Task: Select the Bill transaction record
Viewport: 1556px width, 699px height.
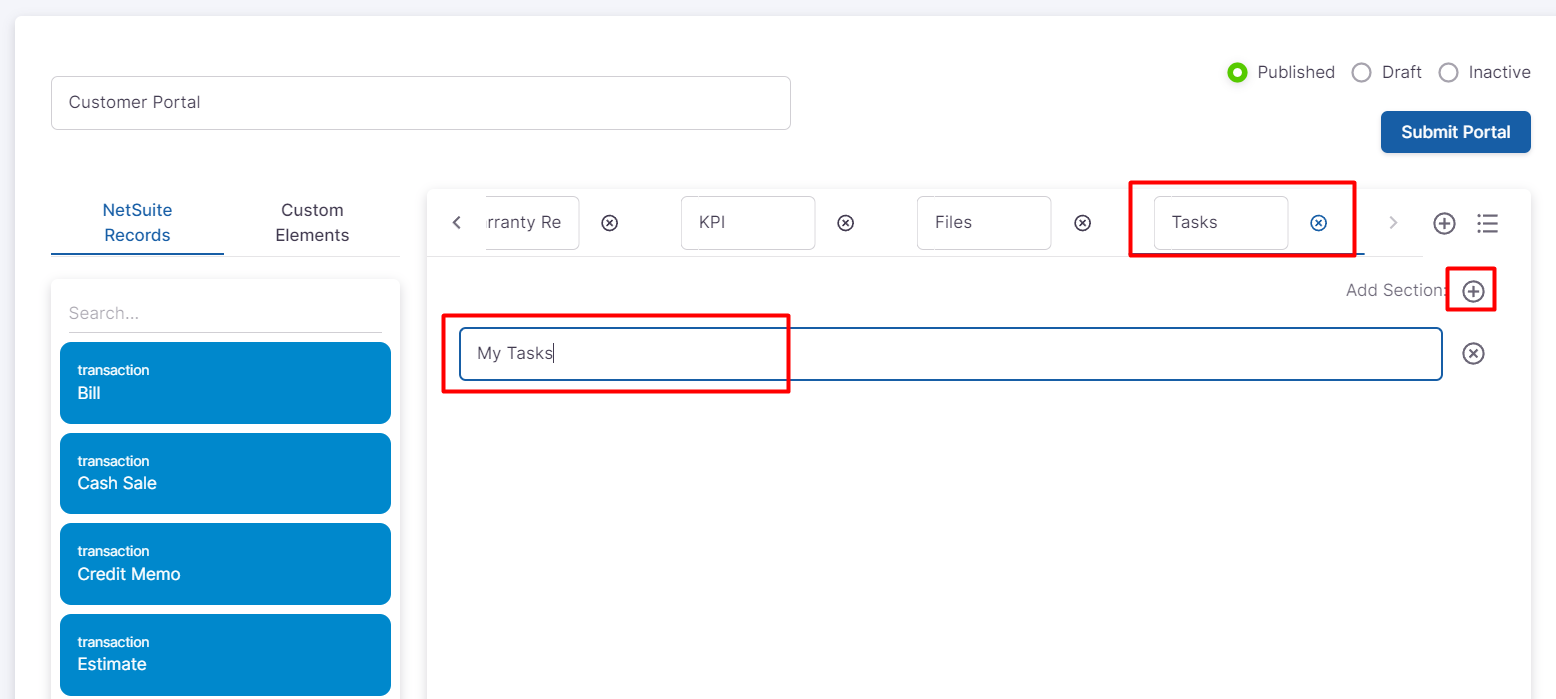Action: 225,382
